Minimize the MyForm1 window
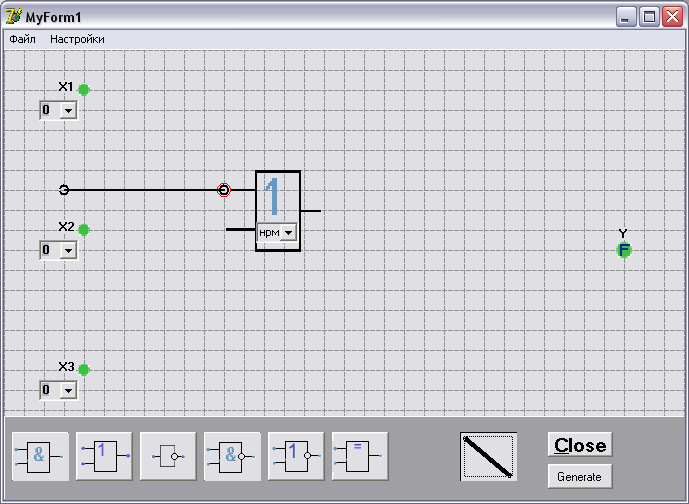Viewport: 689px width, 504px height. point(626,17)
